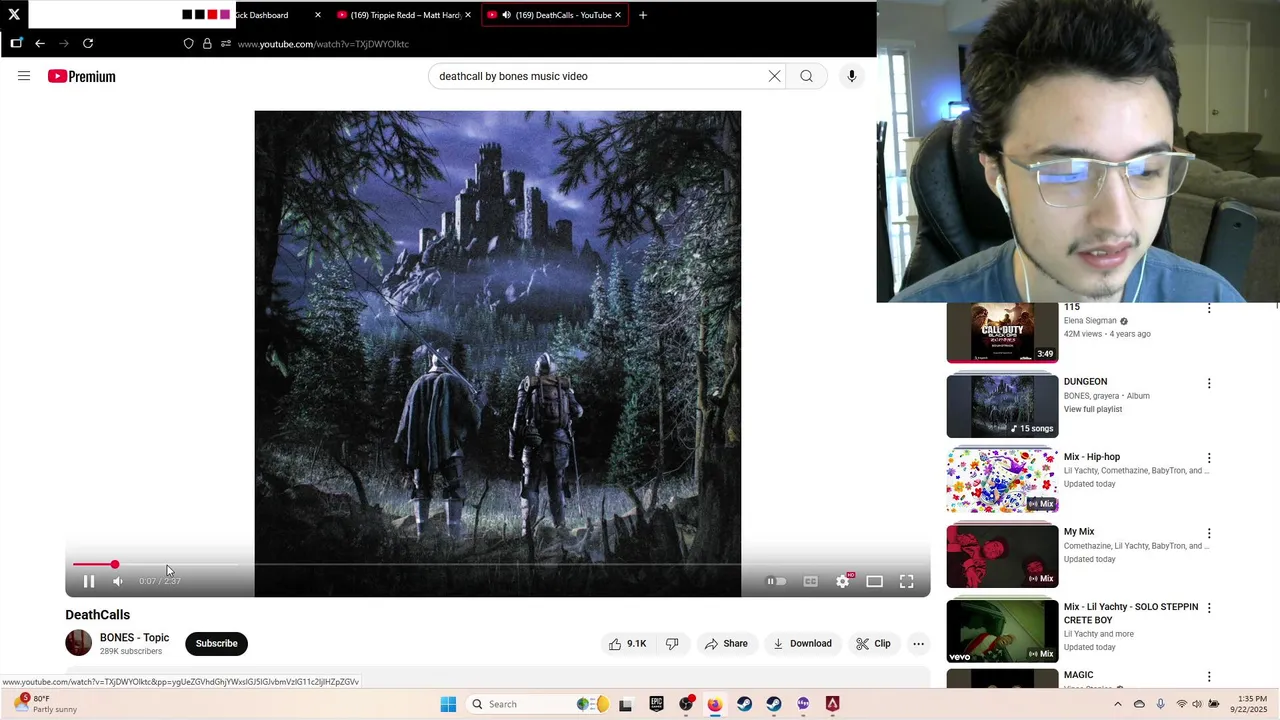The width and height of the screenshot is (1280, 720).
Task: Select the browser URL address bar
Action: pos(323,44)
